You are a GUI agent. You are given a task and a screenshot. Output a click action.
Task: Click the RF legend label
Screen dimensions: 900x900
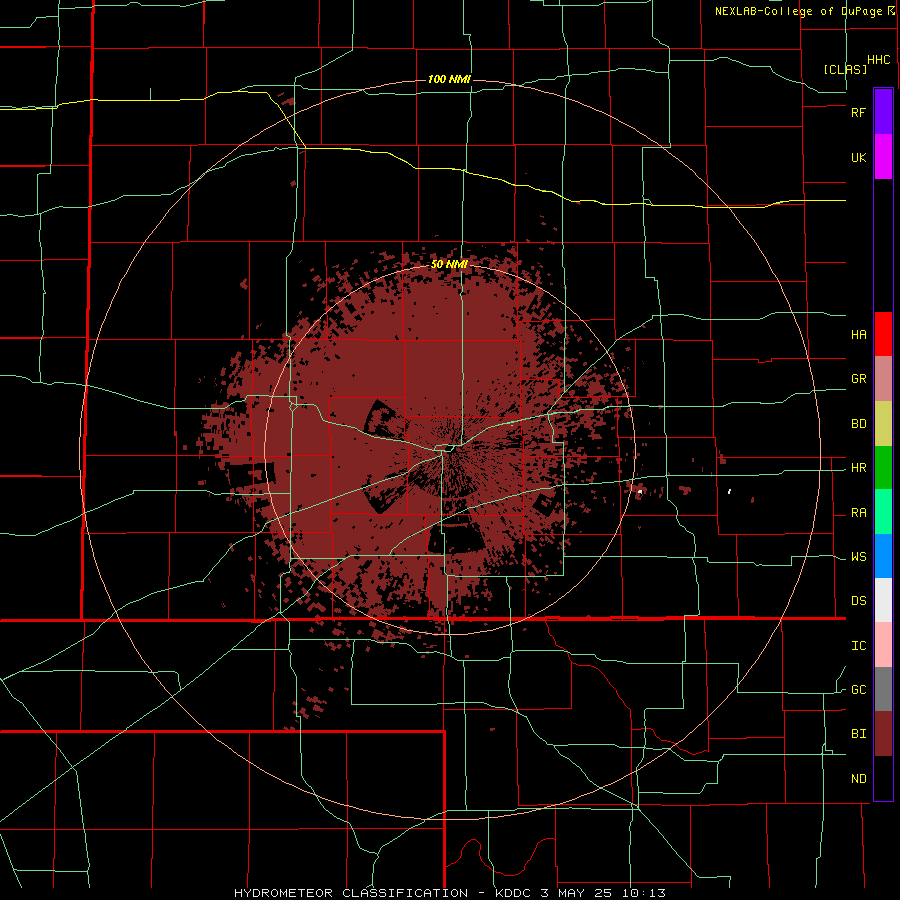pos(859,112)
